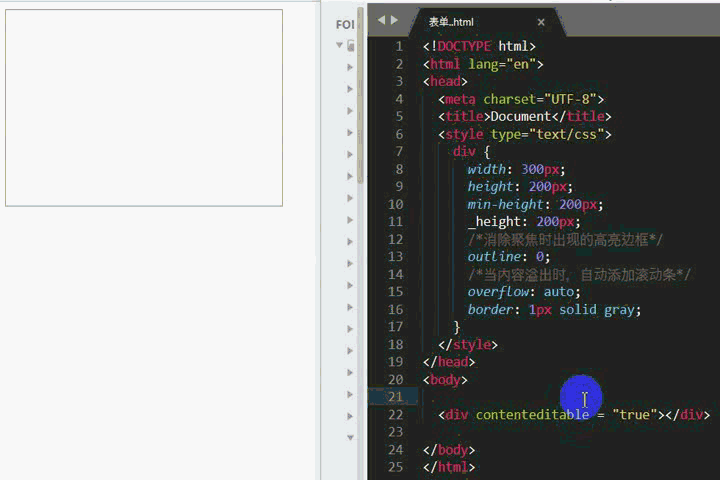
Task: Click the left tab navigation arrow
Action: click(x=381, y=20)
